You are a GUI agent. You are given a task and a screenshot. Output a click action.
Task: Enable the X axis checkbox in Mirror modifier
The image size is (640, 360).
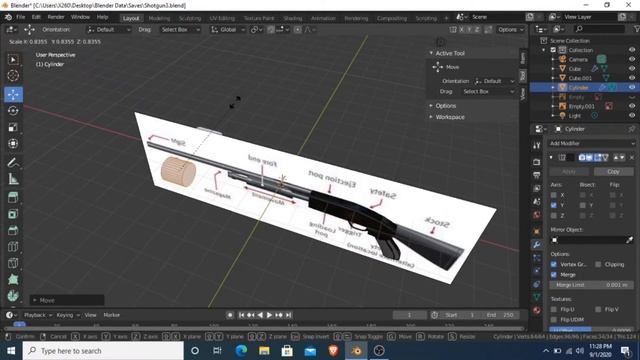click(553, 195)
